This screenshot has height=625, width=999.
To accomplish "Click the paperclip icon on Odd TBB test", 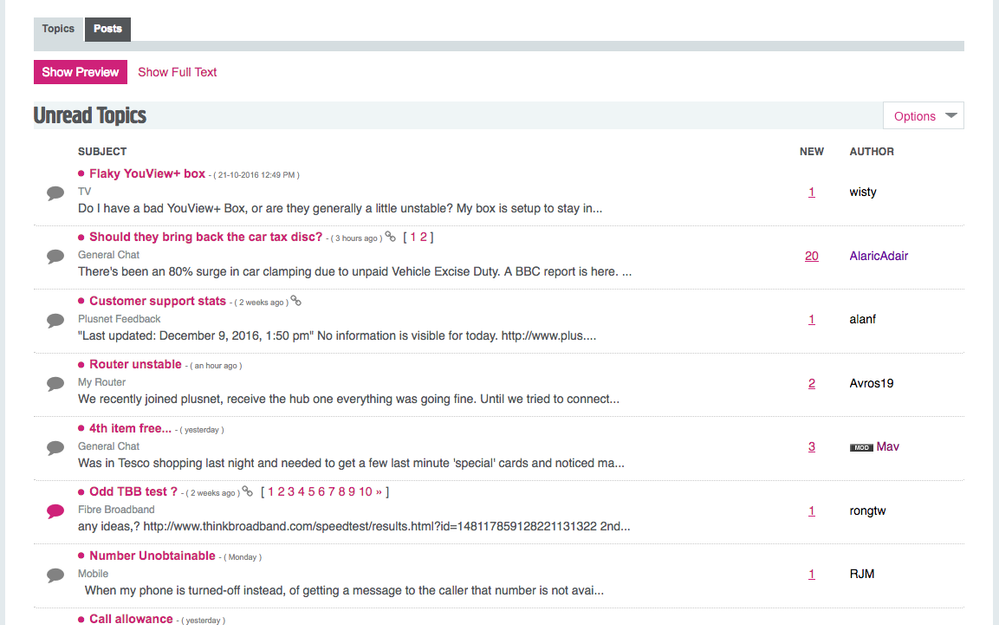I will click(x=247, y=491).
